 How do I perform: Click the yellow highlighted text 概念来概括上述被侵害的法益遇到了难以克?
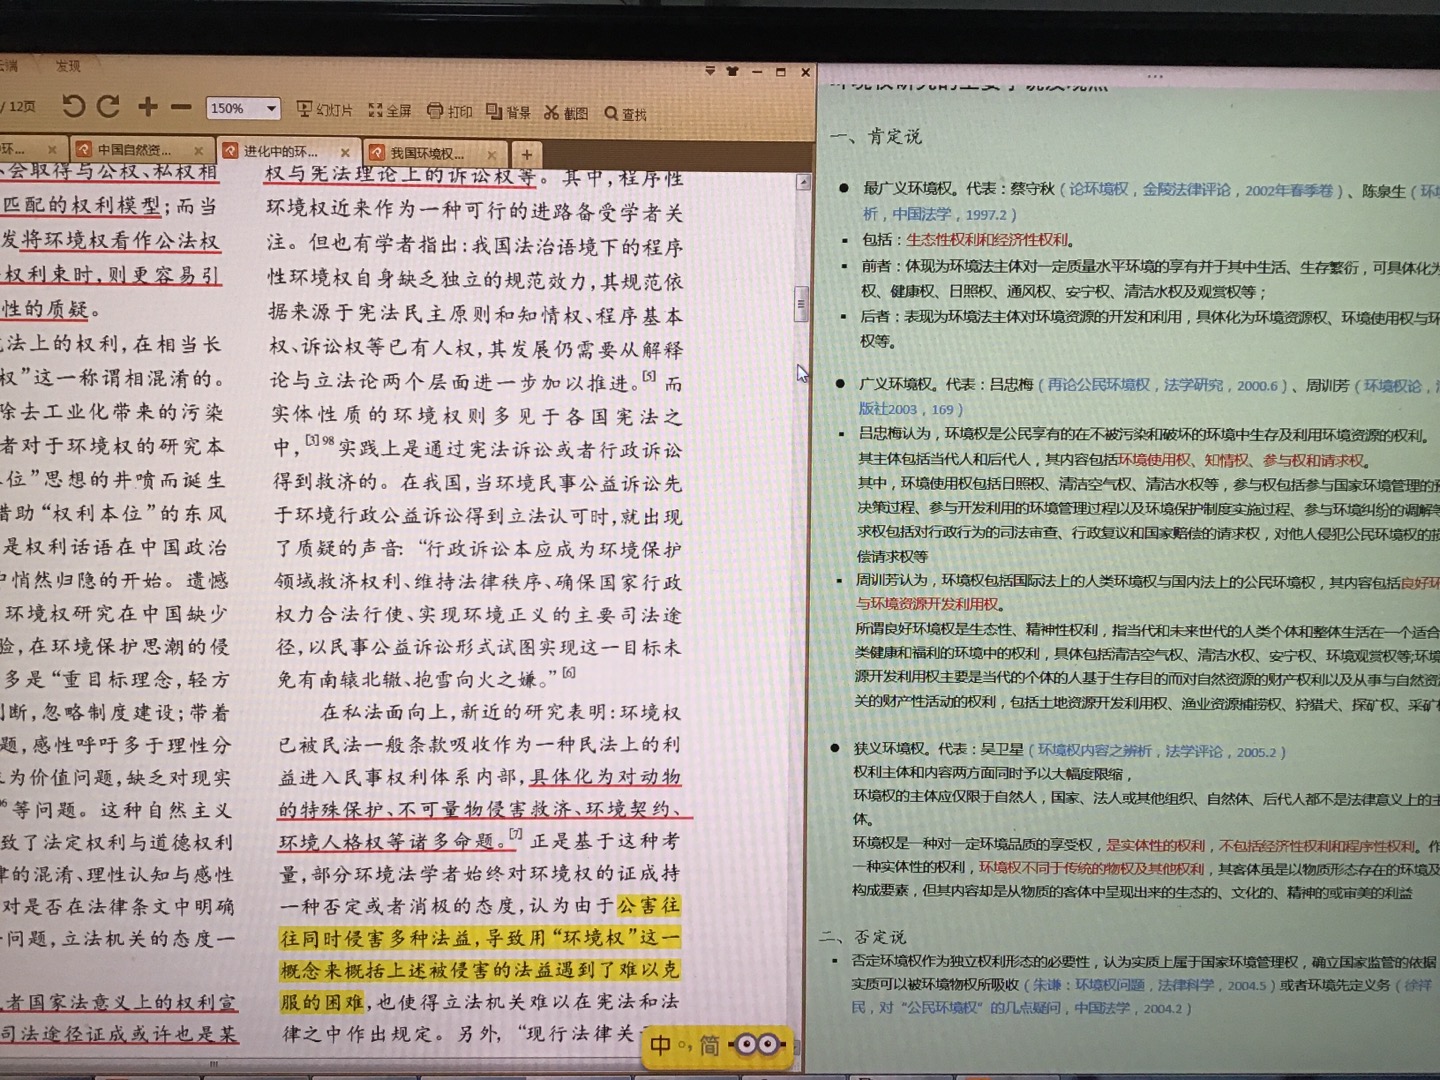[x=479, y=969]
